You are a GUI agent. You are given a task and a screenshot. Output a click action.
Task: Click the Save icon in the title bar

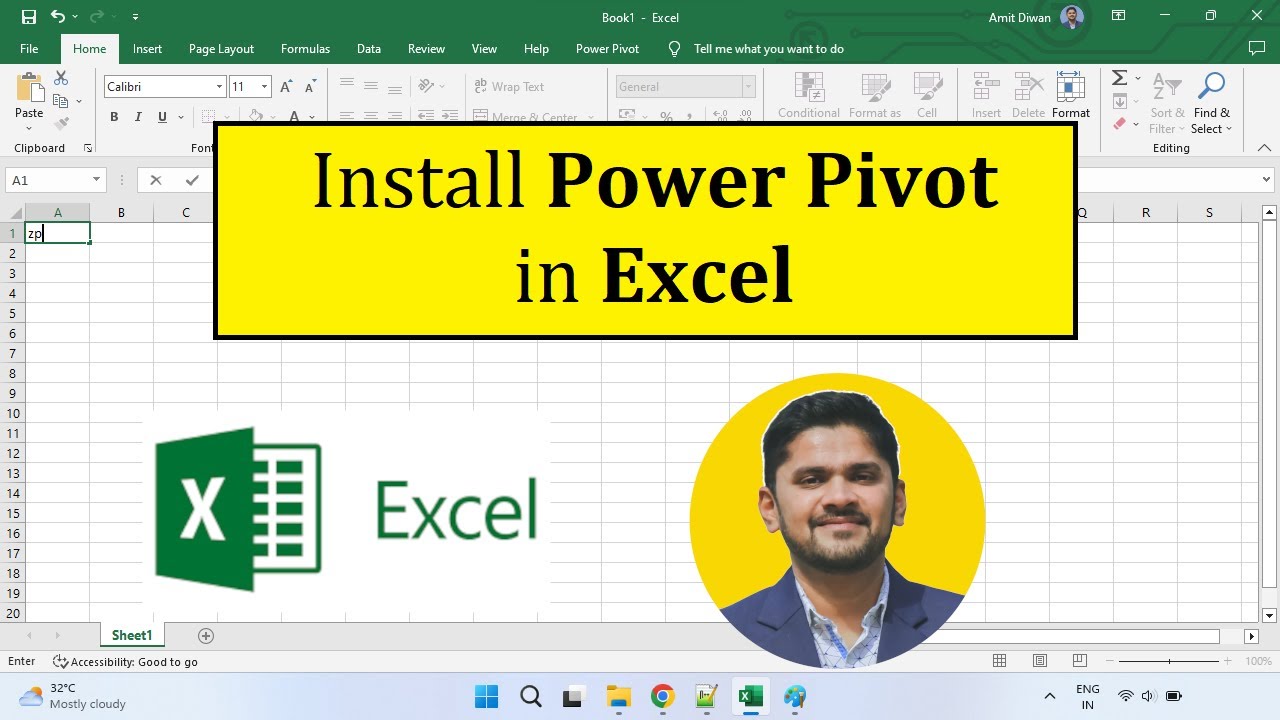tap(28, 17)
